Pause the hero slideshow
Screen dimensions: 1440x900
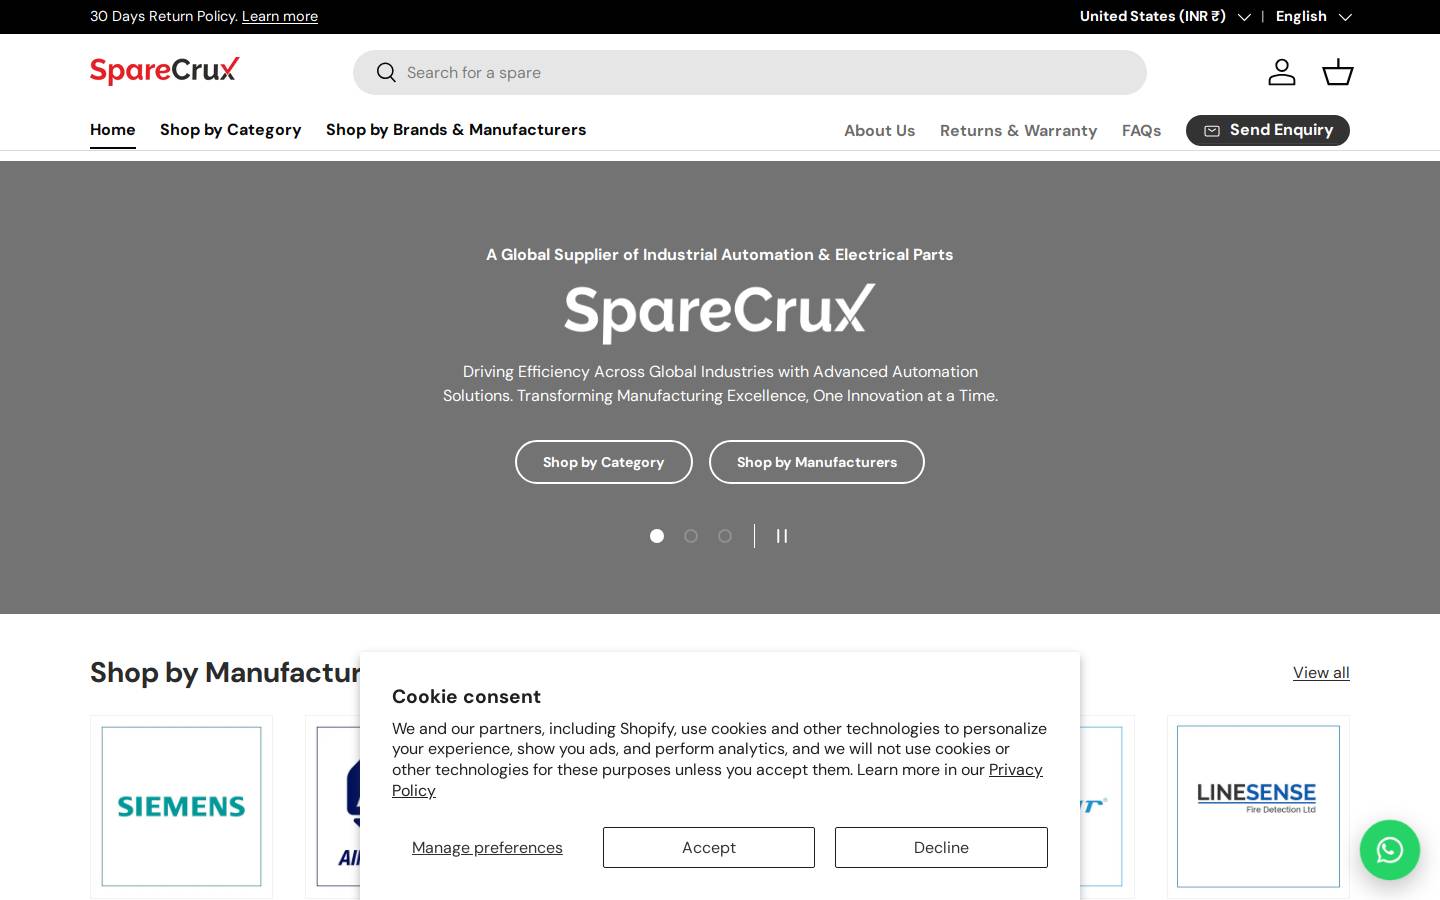click(782, 536)
